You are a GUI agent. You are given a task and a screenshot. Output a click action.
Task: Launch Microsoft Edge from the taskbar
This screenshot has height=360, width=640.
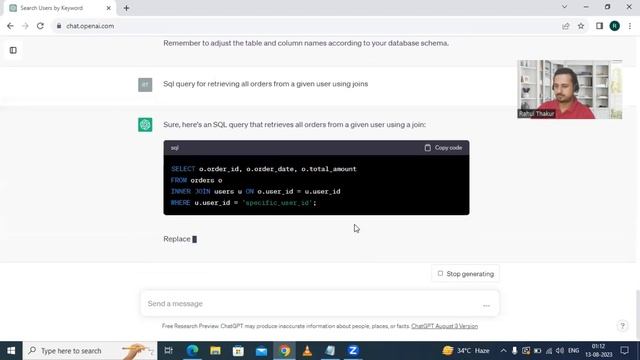coord(192,351)
